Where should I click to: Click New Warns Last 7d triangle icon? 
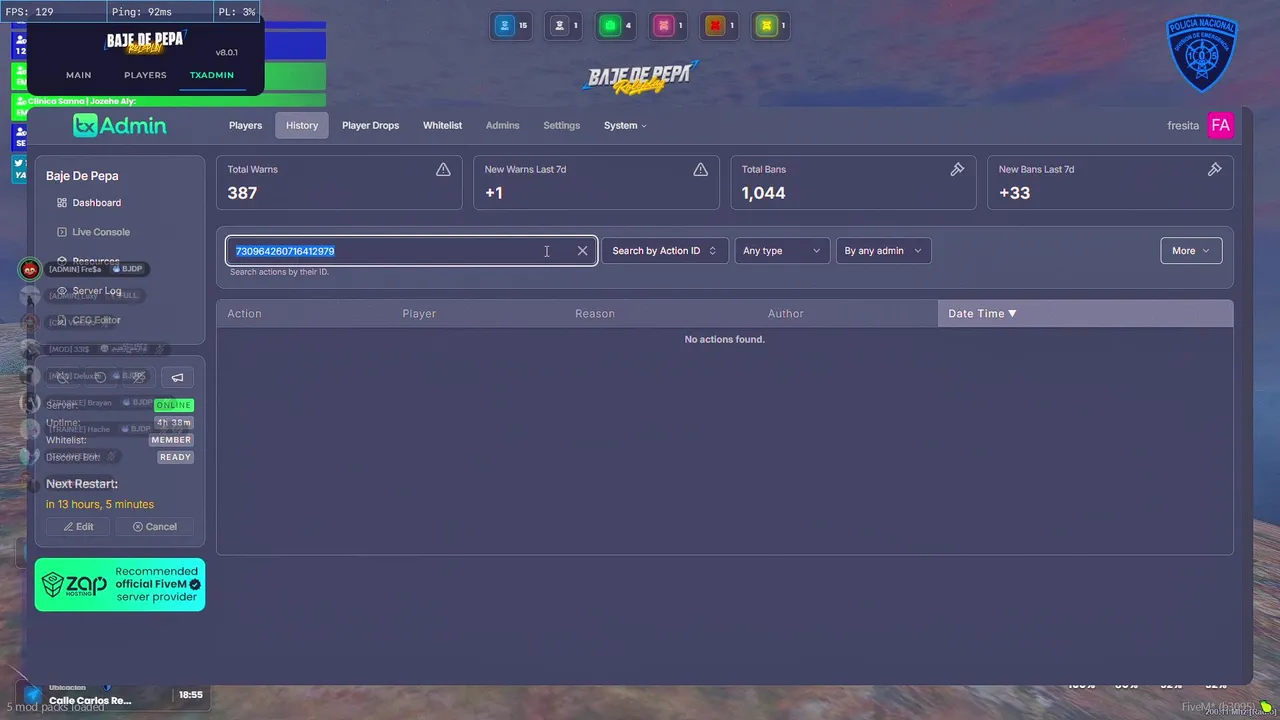pyautogui.click(x=700, y=170)
